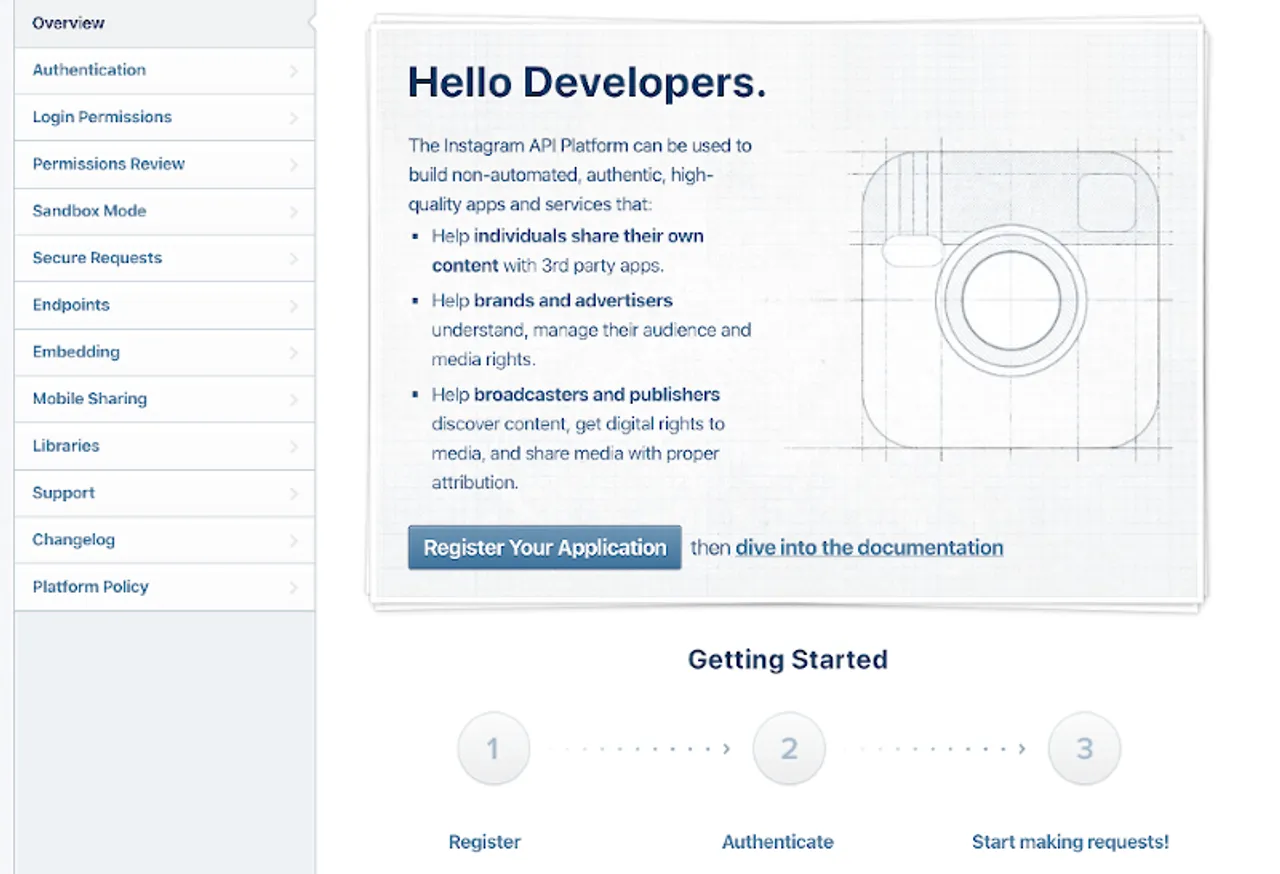
Task: Open the Authentication section
Action: 89,70
